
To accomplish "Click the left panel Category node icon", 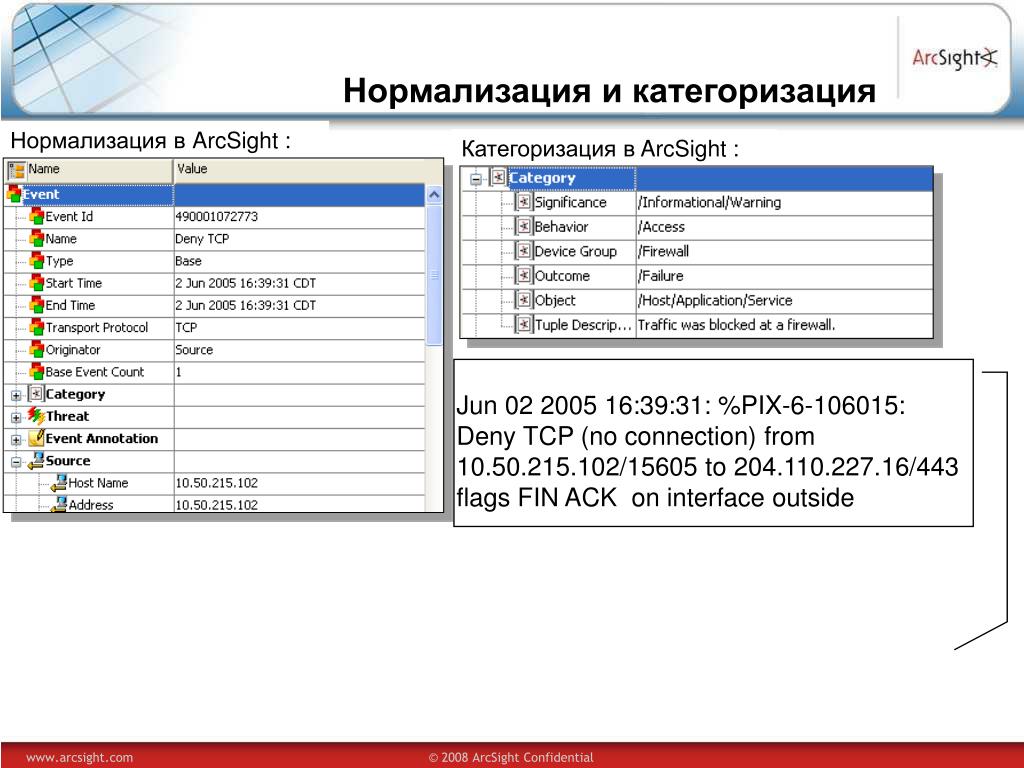I will (37, 394).
